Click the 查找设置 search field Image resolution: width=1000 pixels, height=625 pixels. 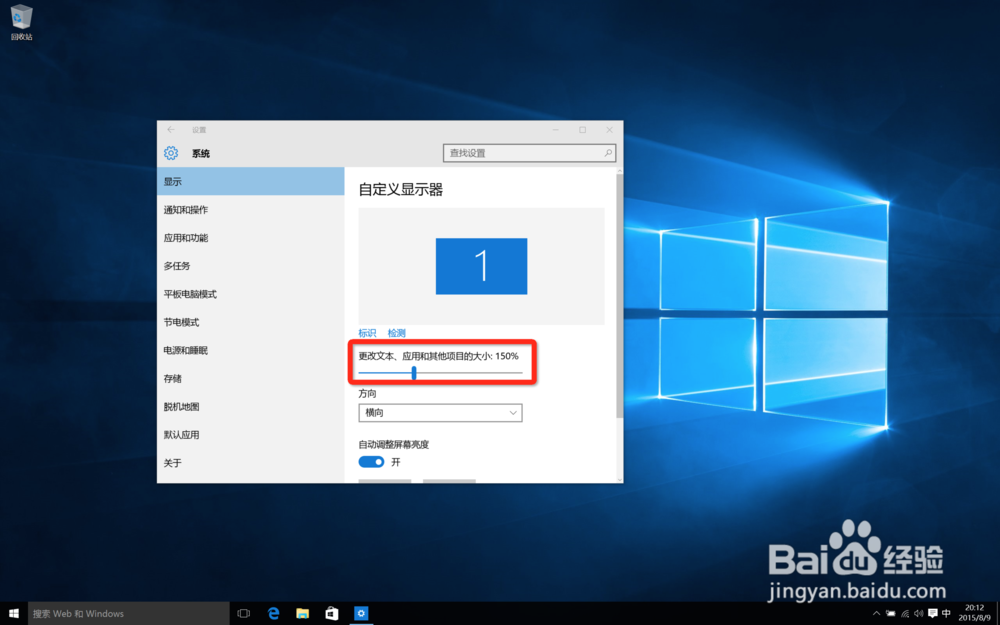[528, 152]
